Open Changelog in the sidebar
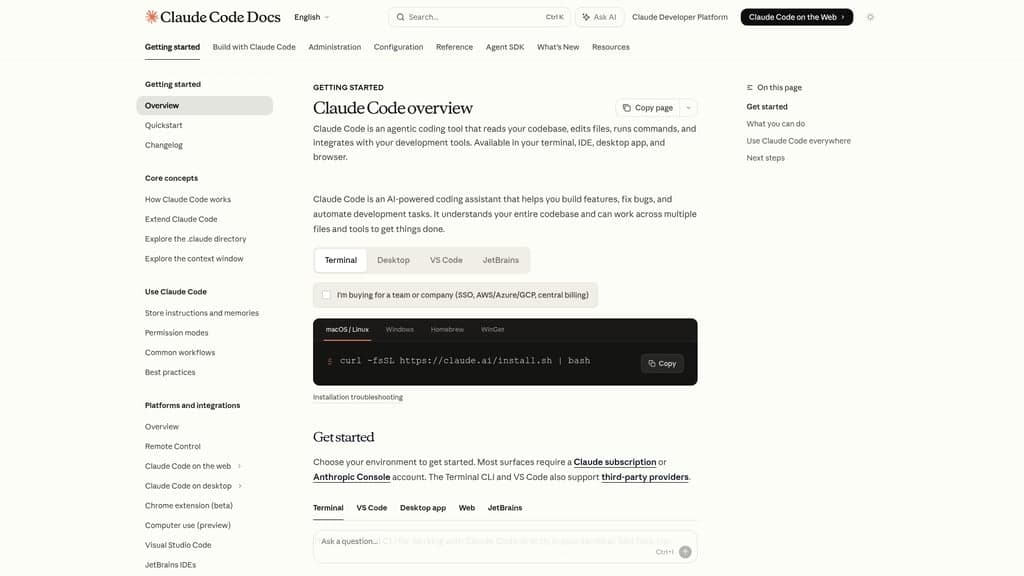This screenshot has height=576, width=1024. point(164,145)
